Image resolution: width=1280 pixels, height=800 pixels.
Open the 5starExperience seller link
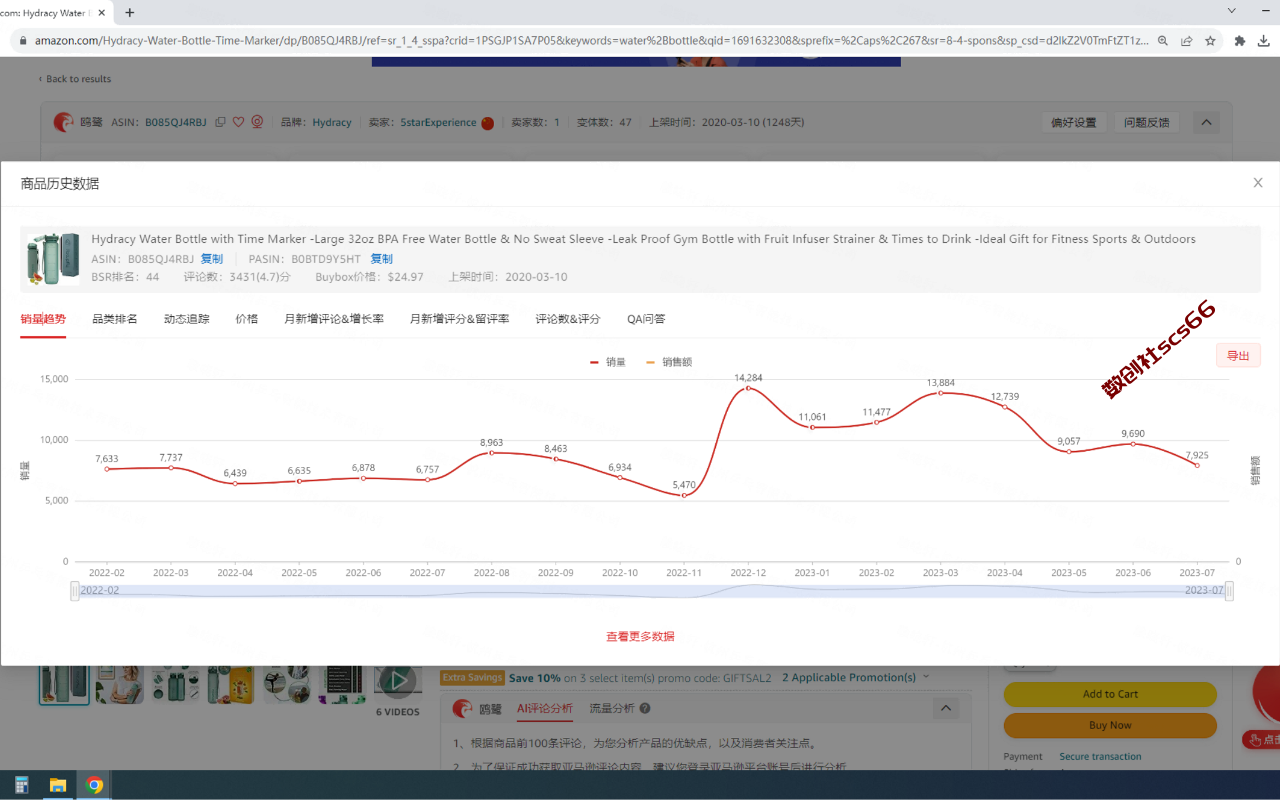pyautogui.click(x=438, y=123)
